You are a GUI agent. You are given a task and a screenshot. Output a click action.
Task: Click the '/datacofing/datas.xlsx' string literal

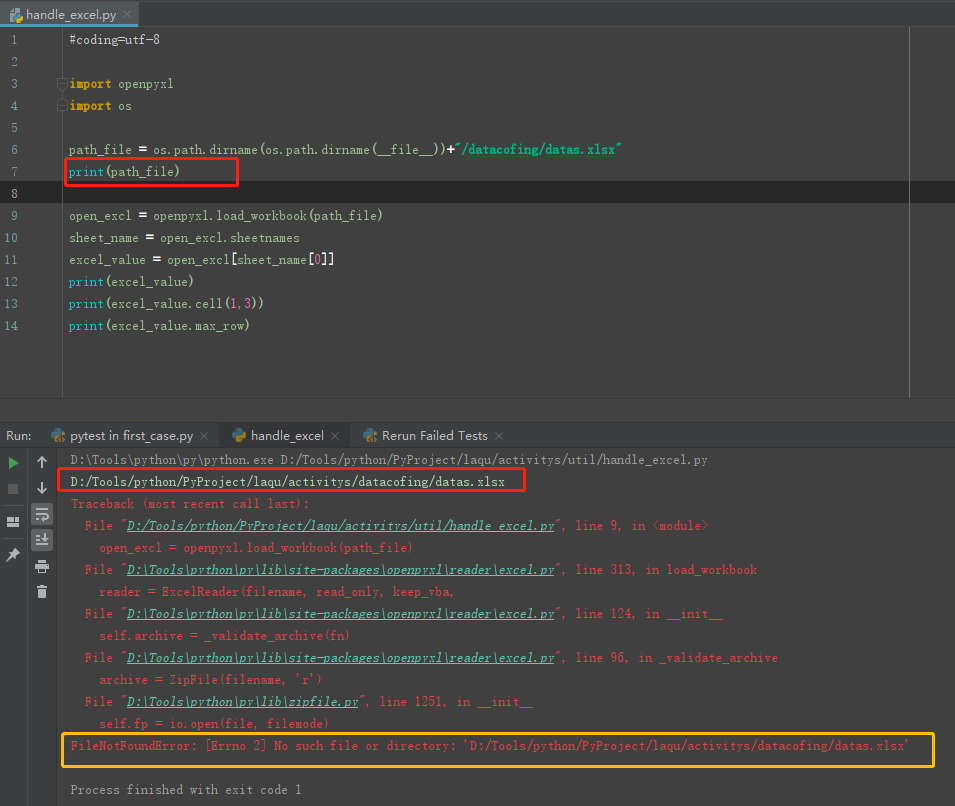click(x=539, y=149)
